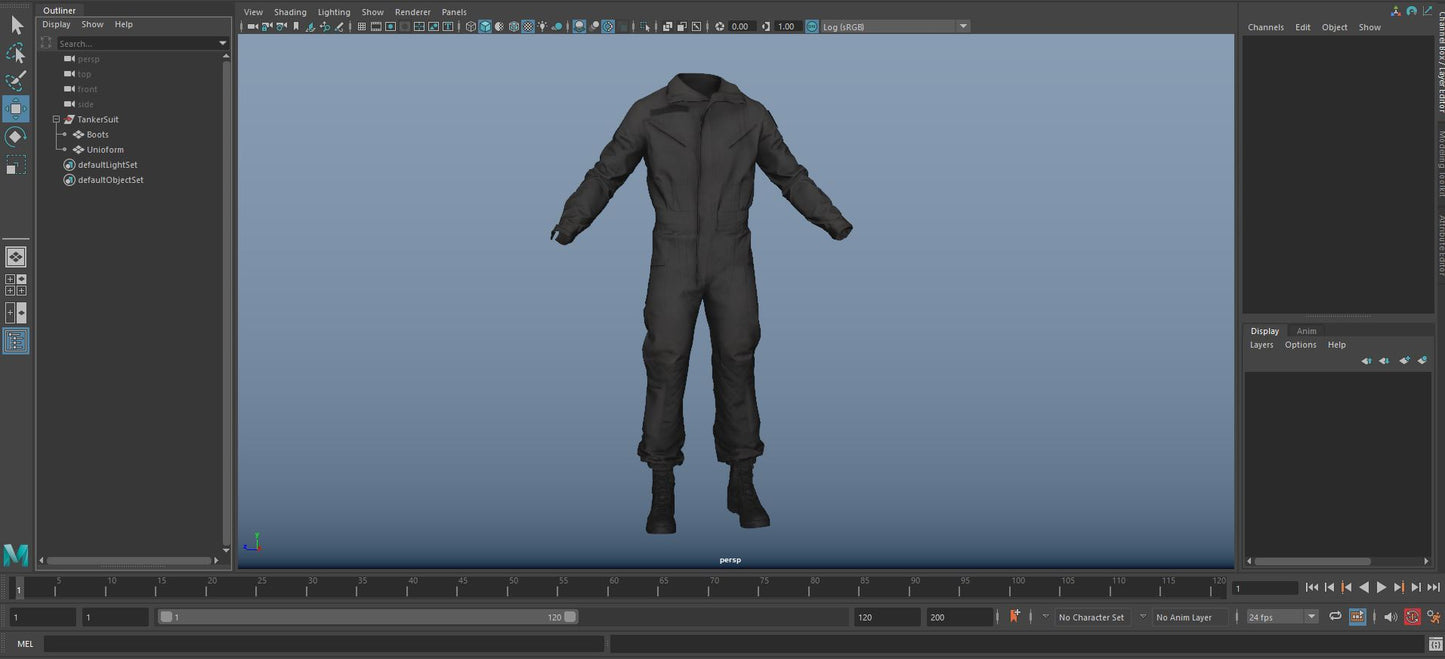Create a new empty display layer
Image resolution: width=1445 pixels, height=659 pixels.
coord(1422,360)
